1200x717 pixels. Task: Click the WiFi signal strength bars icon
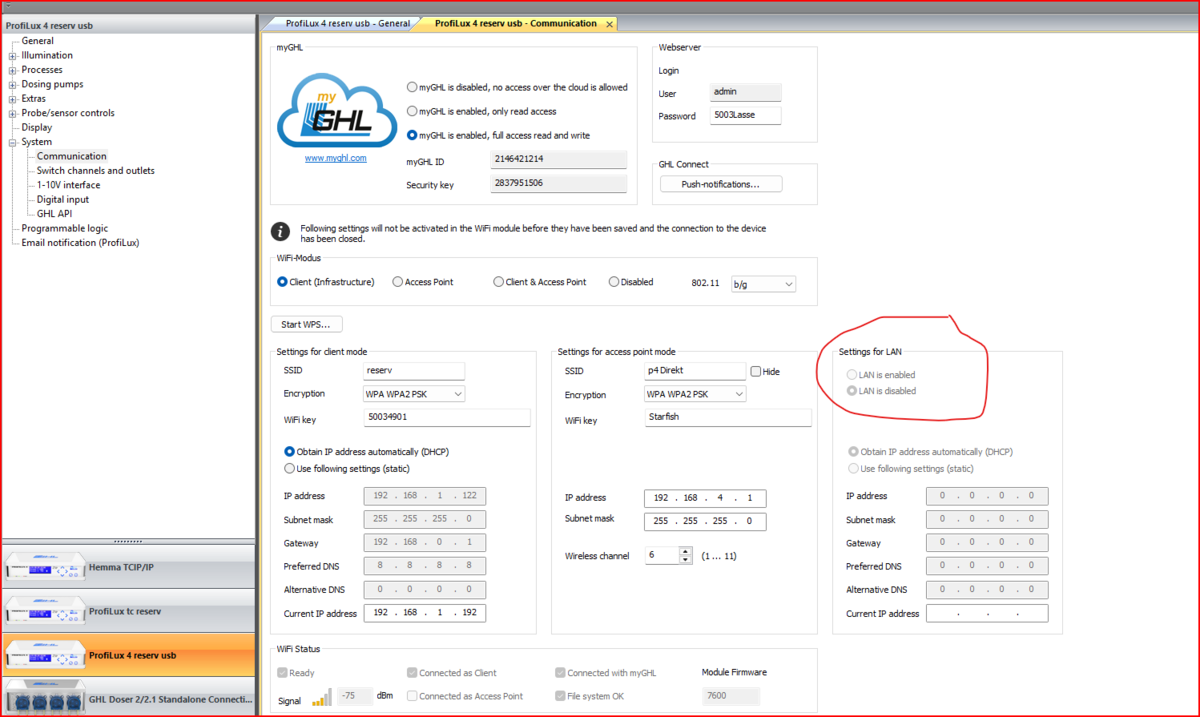click(321, 697)
